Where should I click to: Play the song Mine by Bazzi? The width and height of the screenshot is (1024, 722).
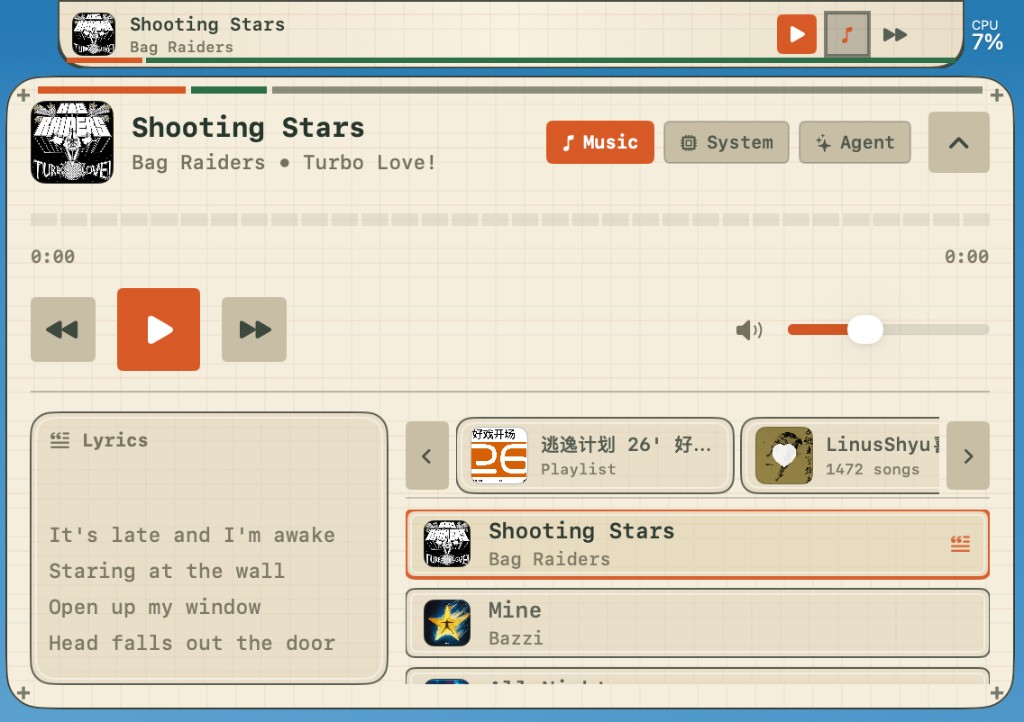click(x=697, y=623)
